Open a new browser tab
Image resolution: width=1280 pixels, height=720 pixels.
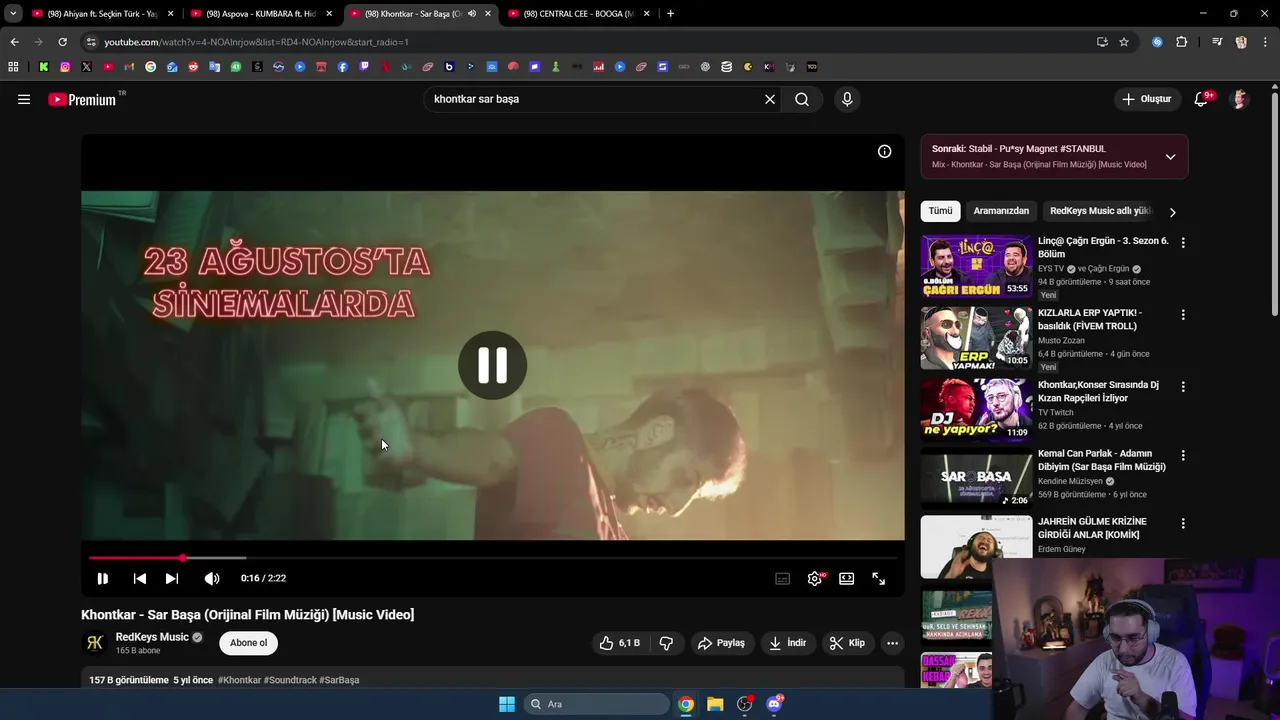670,14
